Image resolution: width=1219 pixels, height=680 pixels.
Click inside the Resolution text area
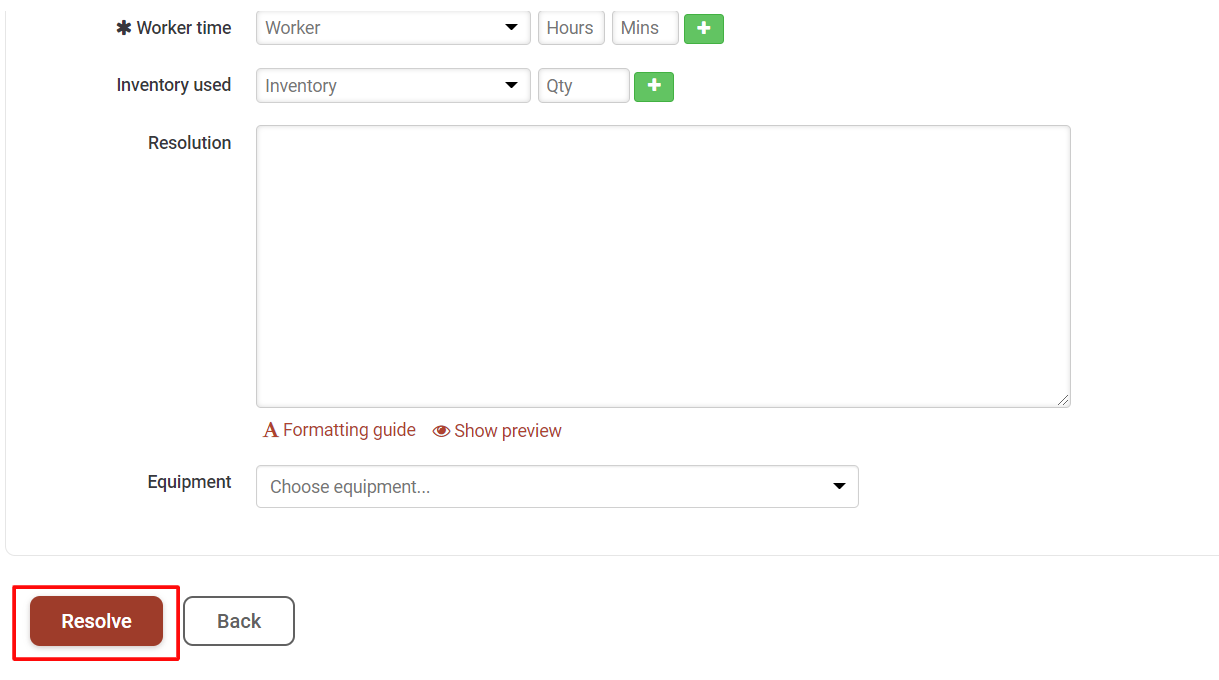(x=663, y=266)
